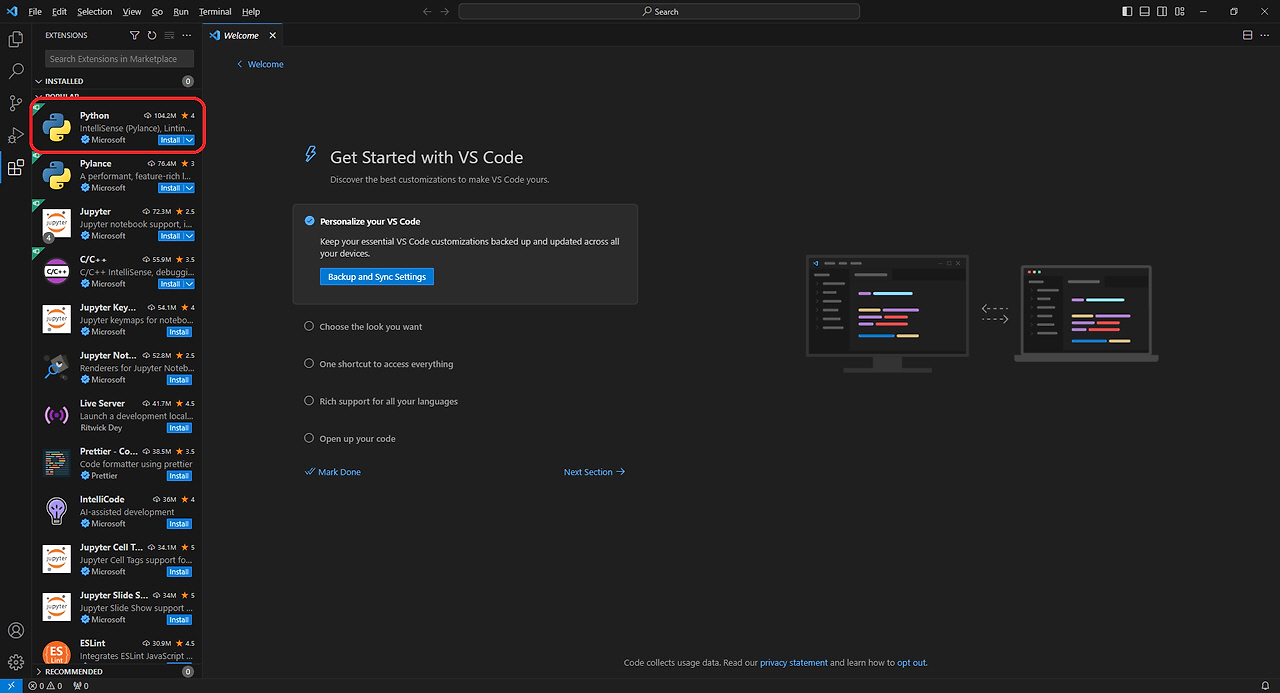
Task: Open the Live Server extension icon
Action: coord(57,415)
